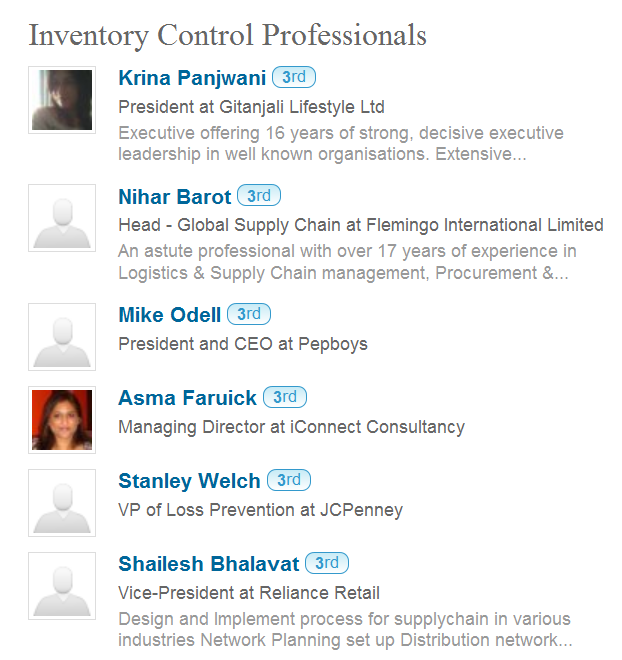The image size is (622, 660).
Task: Click the 3rd badge beside Shailesh Bhalavat
Action: coord(327,563)
